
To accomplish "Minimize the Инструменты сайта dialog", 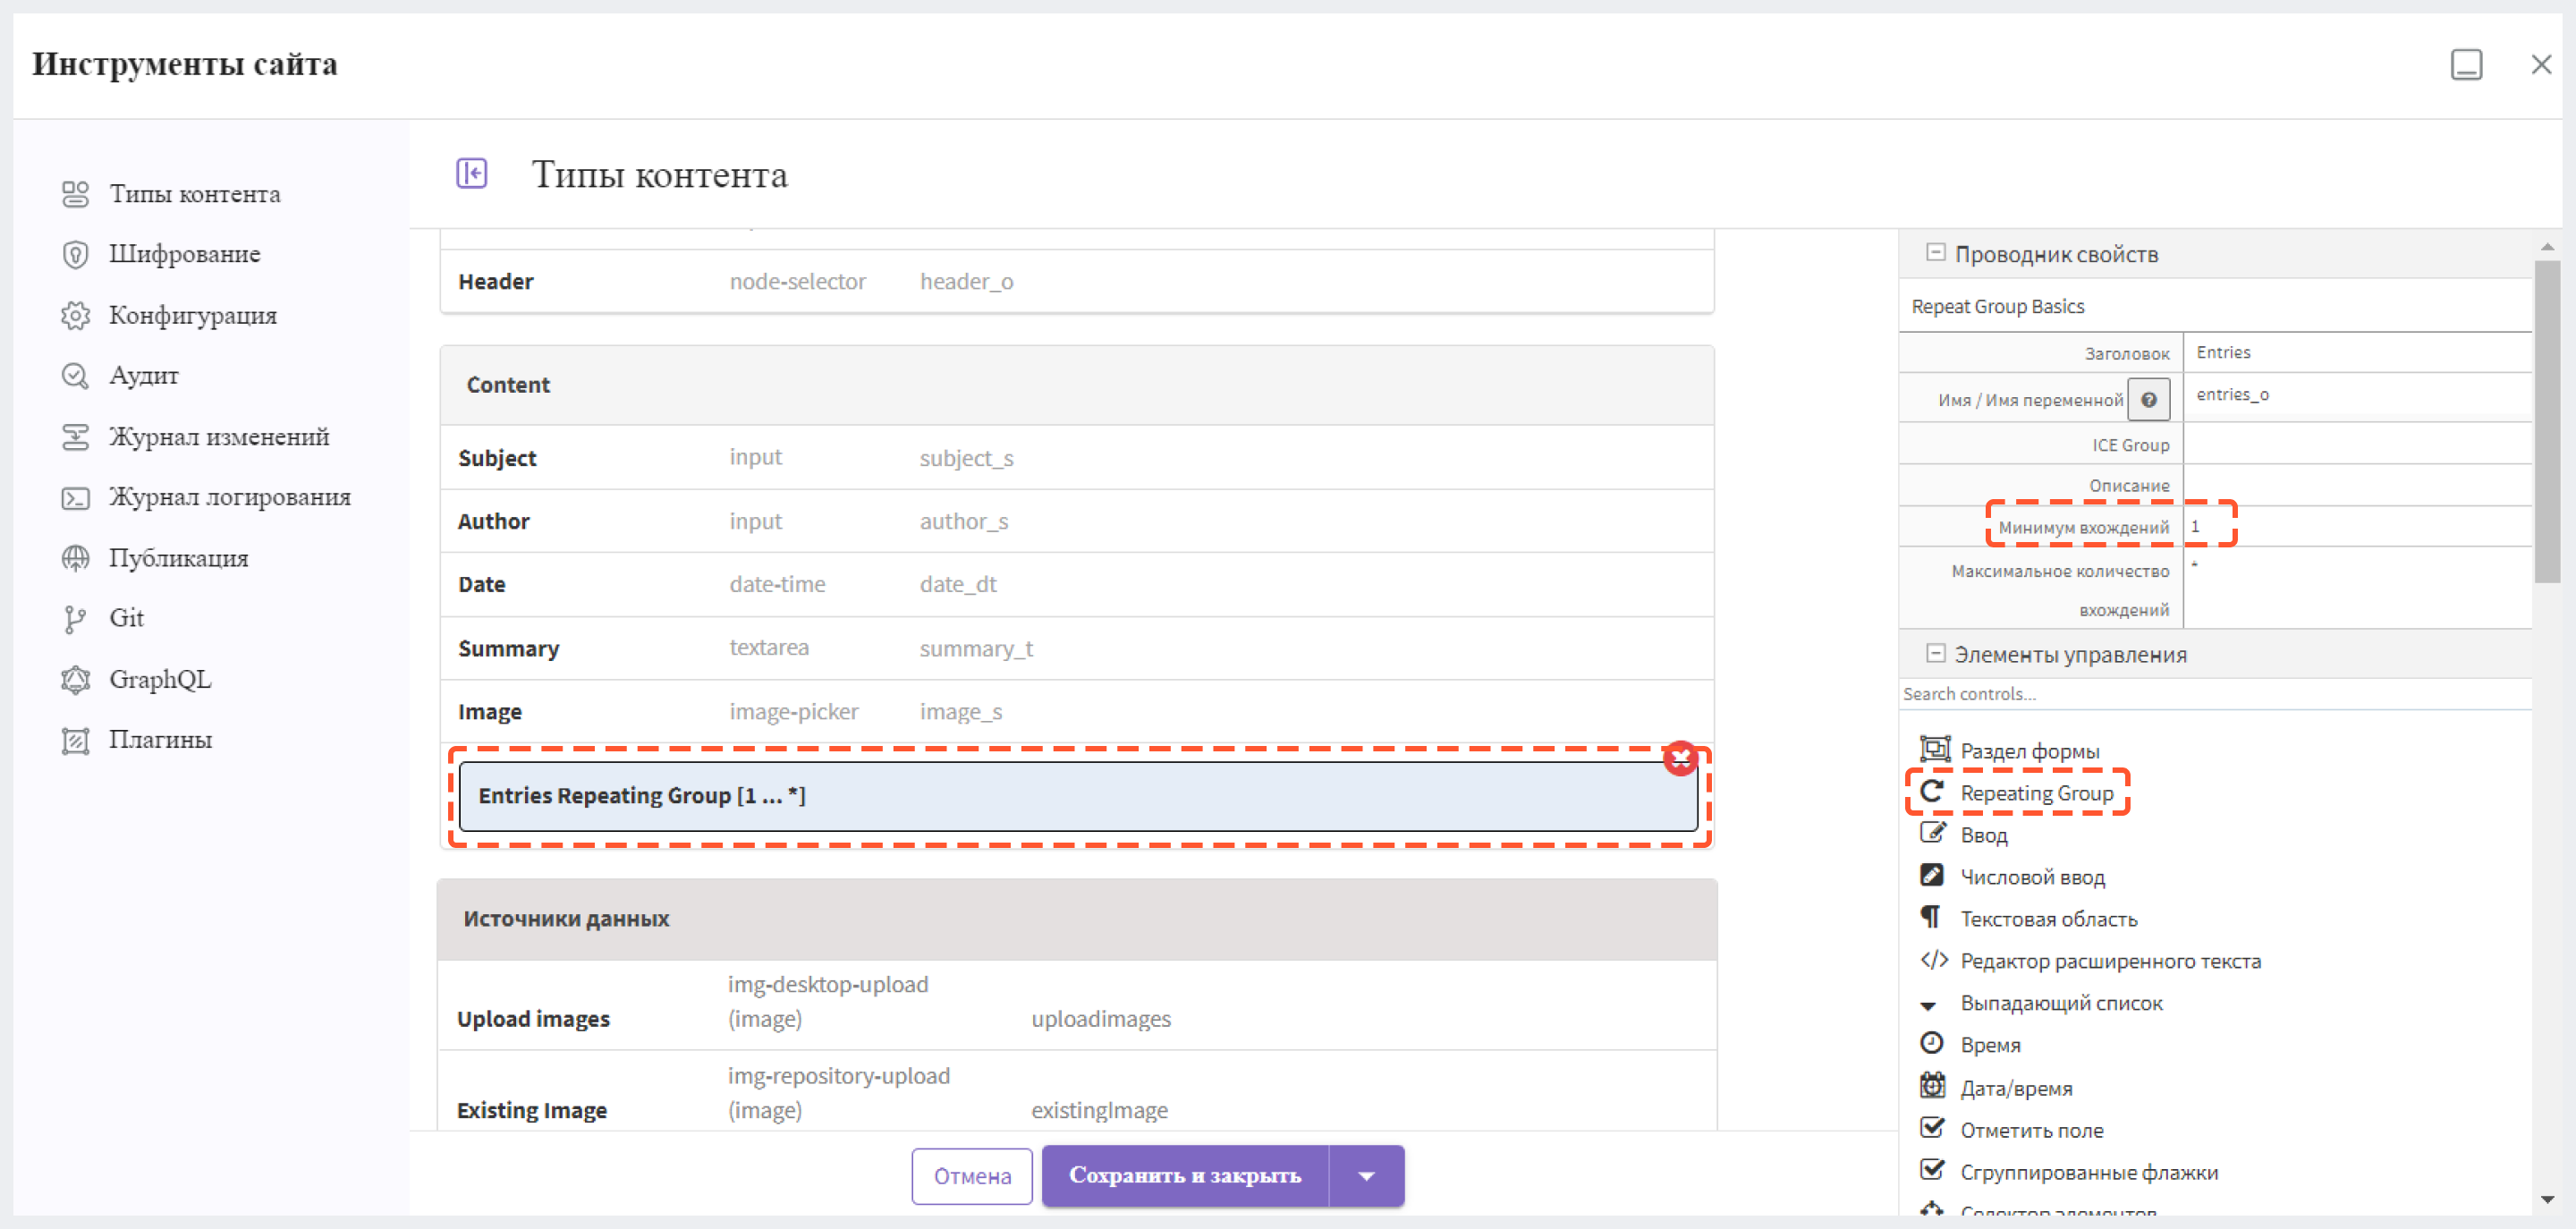I will (x=2466, y=65).
